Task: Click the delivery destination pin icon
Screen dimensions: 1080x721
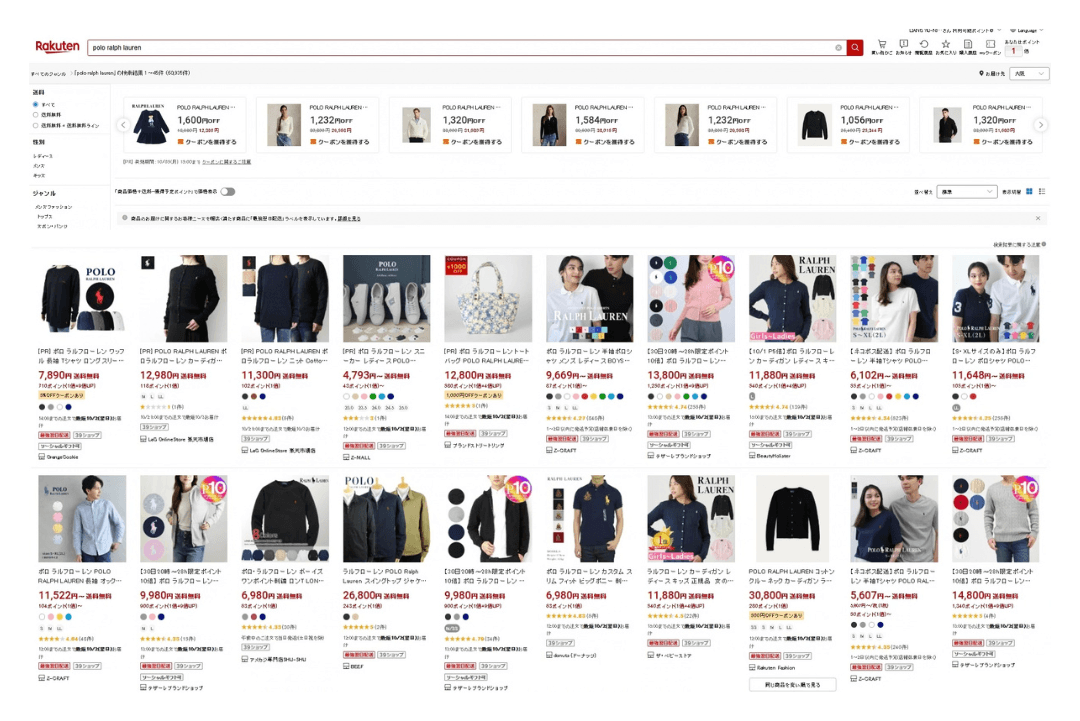Action: pos(982,73)
